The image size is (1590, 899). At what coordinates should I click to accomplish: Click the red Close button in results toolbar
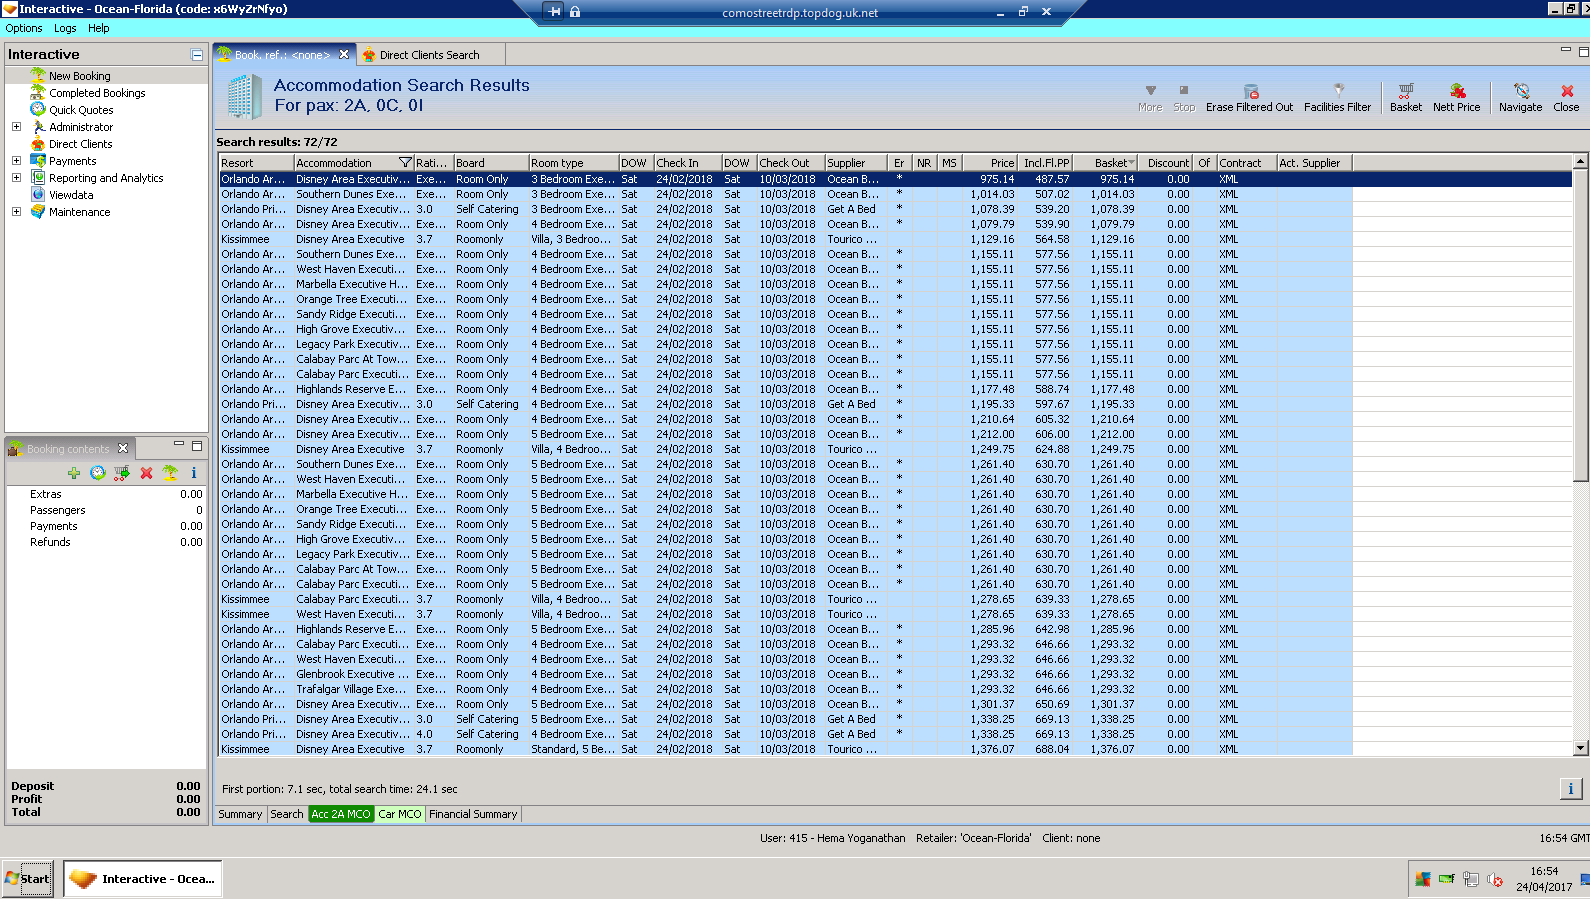1566,98
